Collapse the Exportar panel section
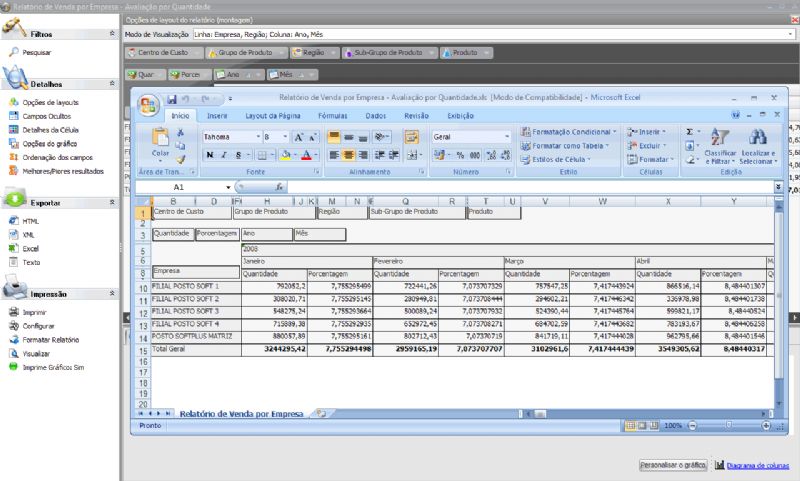The height and width of the screenshot is (481, 800). pos(112,202)
